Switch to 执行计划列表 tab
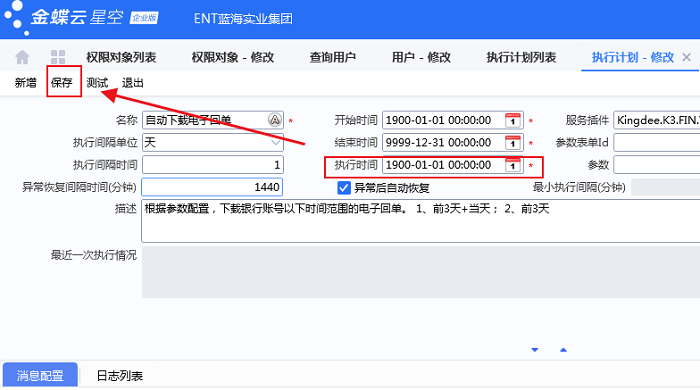This screenshot has width=700, height=390. [x=521, y=57]
